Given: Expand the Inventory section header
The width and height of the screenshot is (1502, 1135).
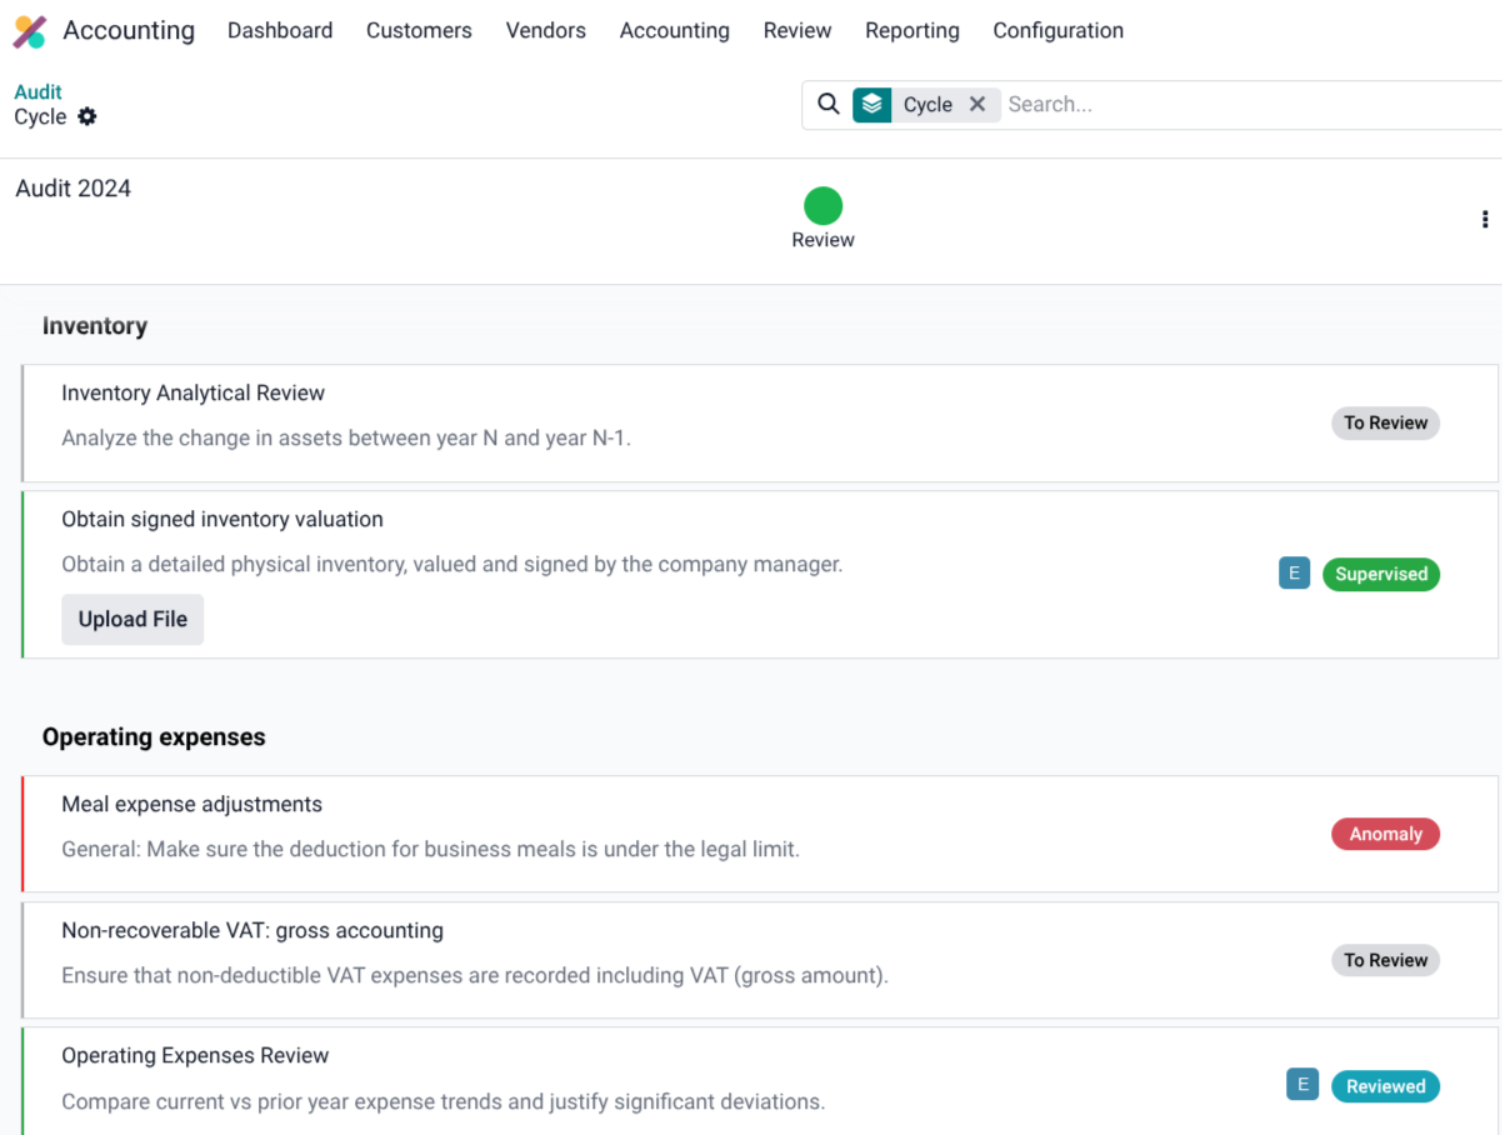Looking at the screenshot, I should pyautogui.click(x=95, y=326).
